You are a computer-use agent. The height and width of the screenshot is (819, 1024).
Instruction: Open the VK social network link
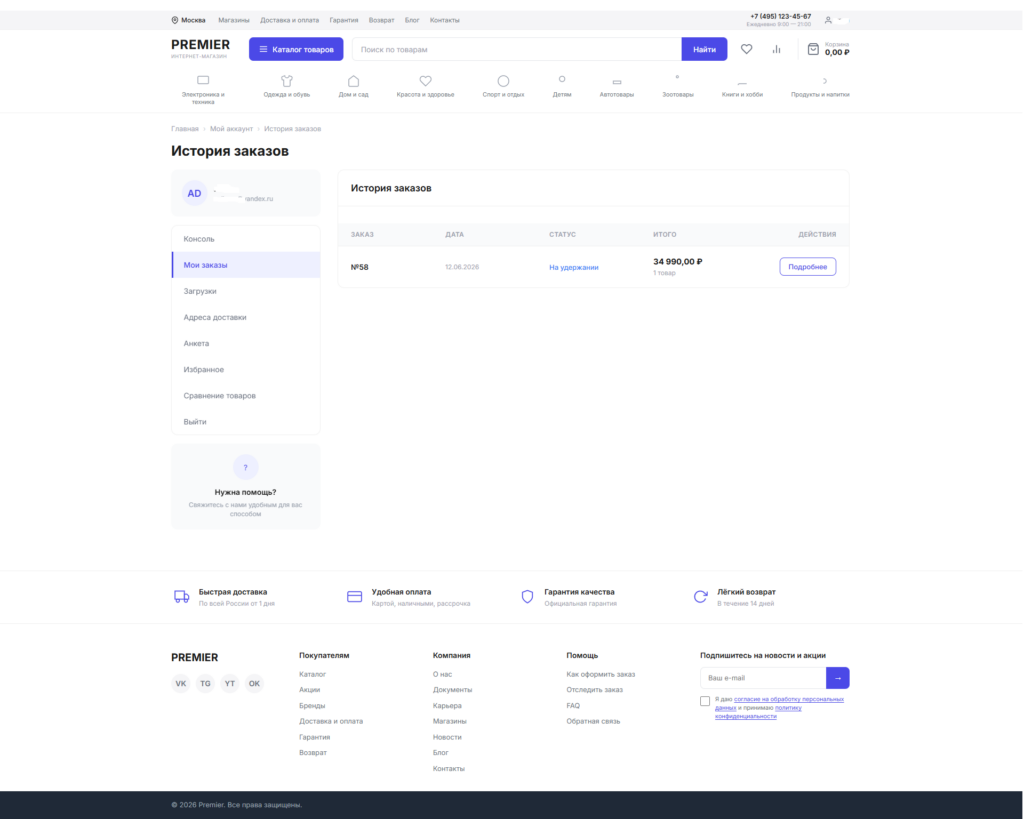click(181, 683)
